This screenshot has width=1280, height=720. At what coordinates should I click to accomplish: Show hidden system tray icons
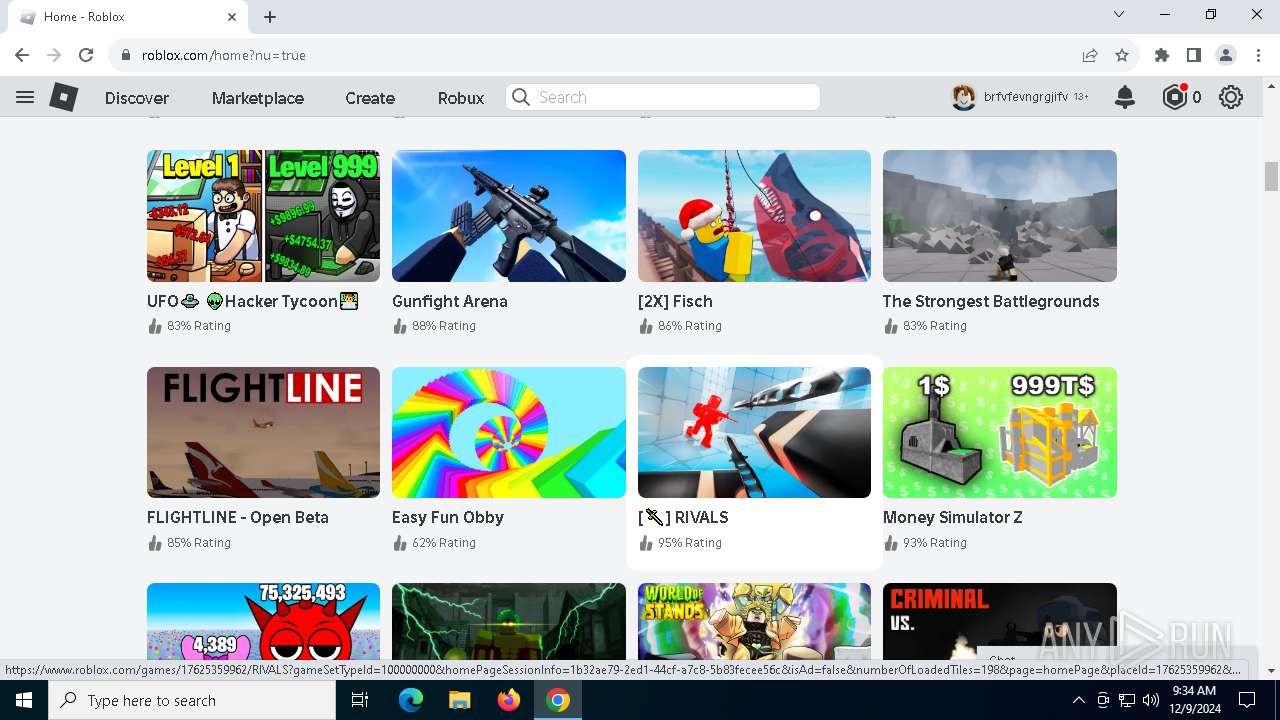[x=1078, y=700]
